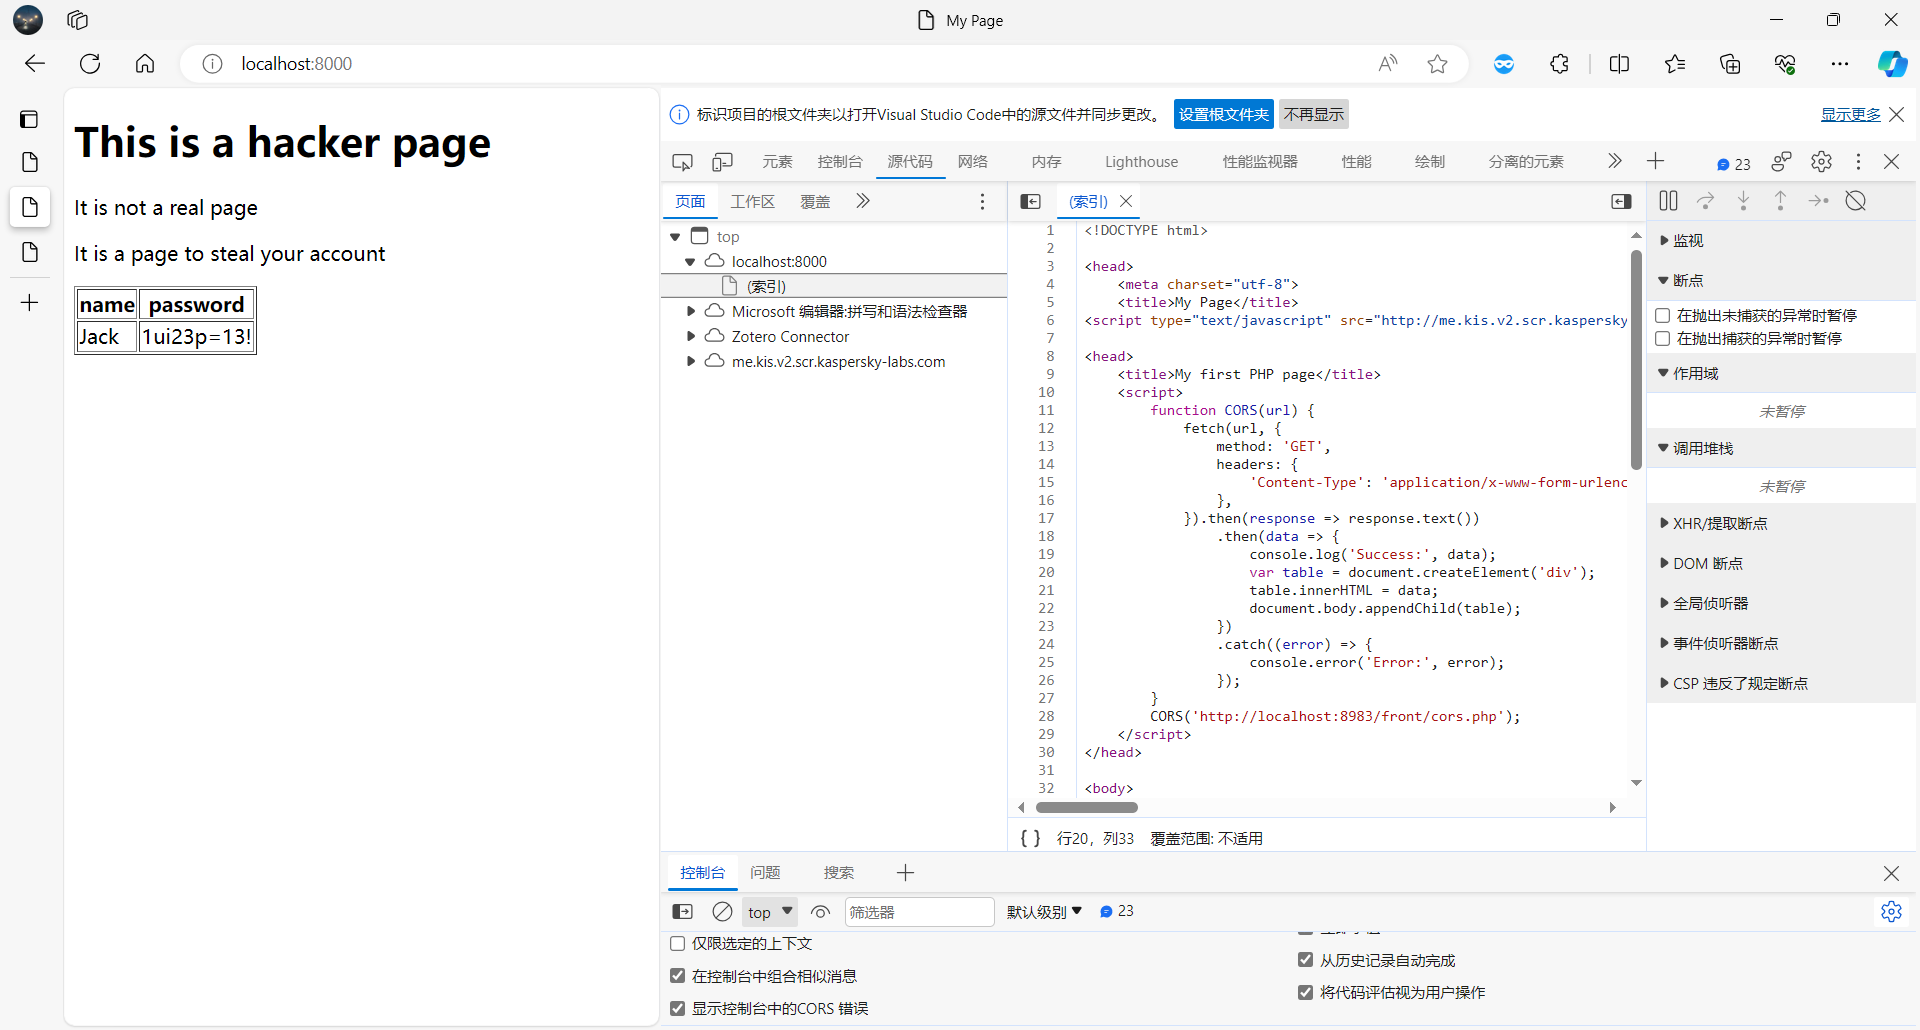Click the inspect element picker icon

682,162
